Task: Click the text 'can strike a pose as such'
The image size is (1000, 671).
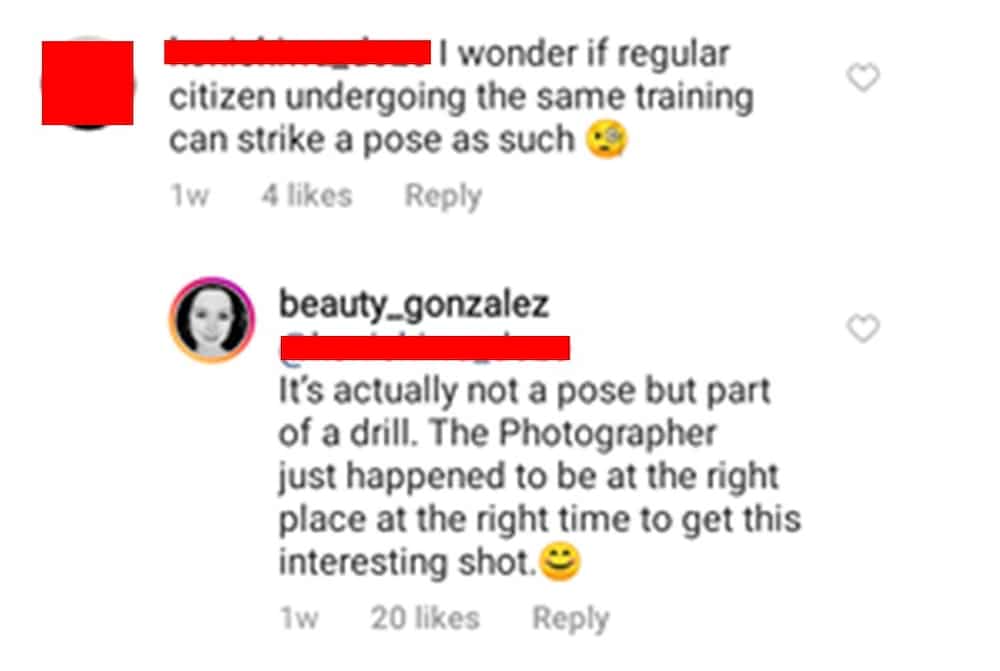Action: 372,140
